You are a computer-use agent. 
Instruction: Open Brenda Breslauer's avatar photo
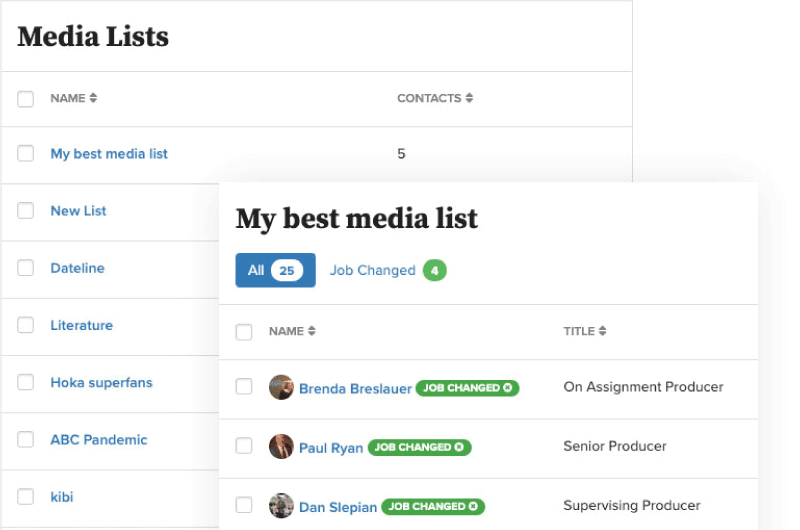281,387
